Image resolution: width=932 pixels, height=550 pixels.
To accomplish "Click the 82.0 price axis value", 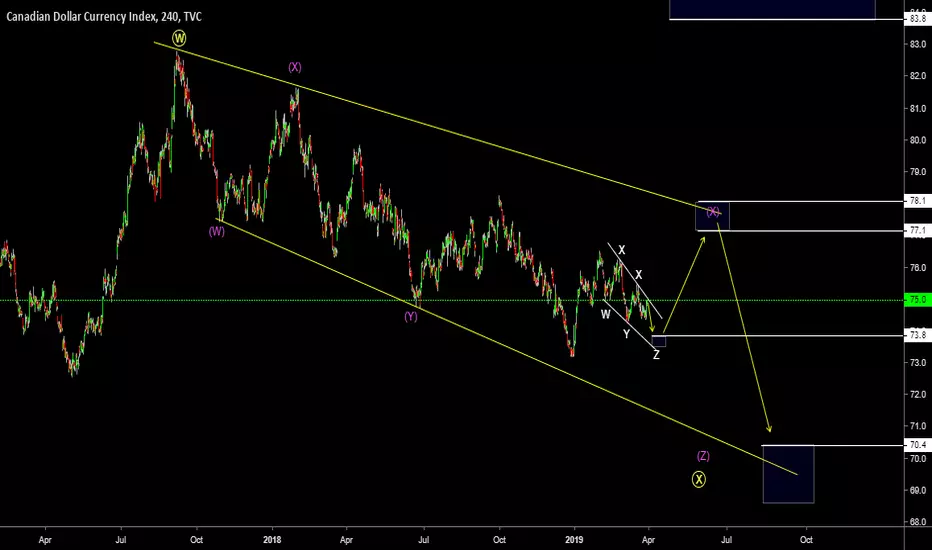I will (917, 76).
